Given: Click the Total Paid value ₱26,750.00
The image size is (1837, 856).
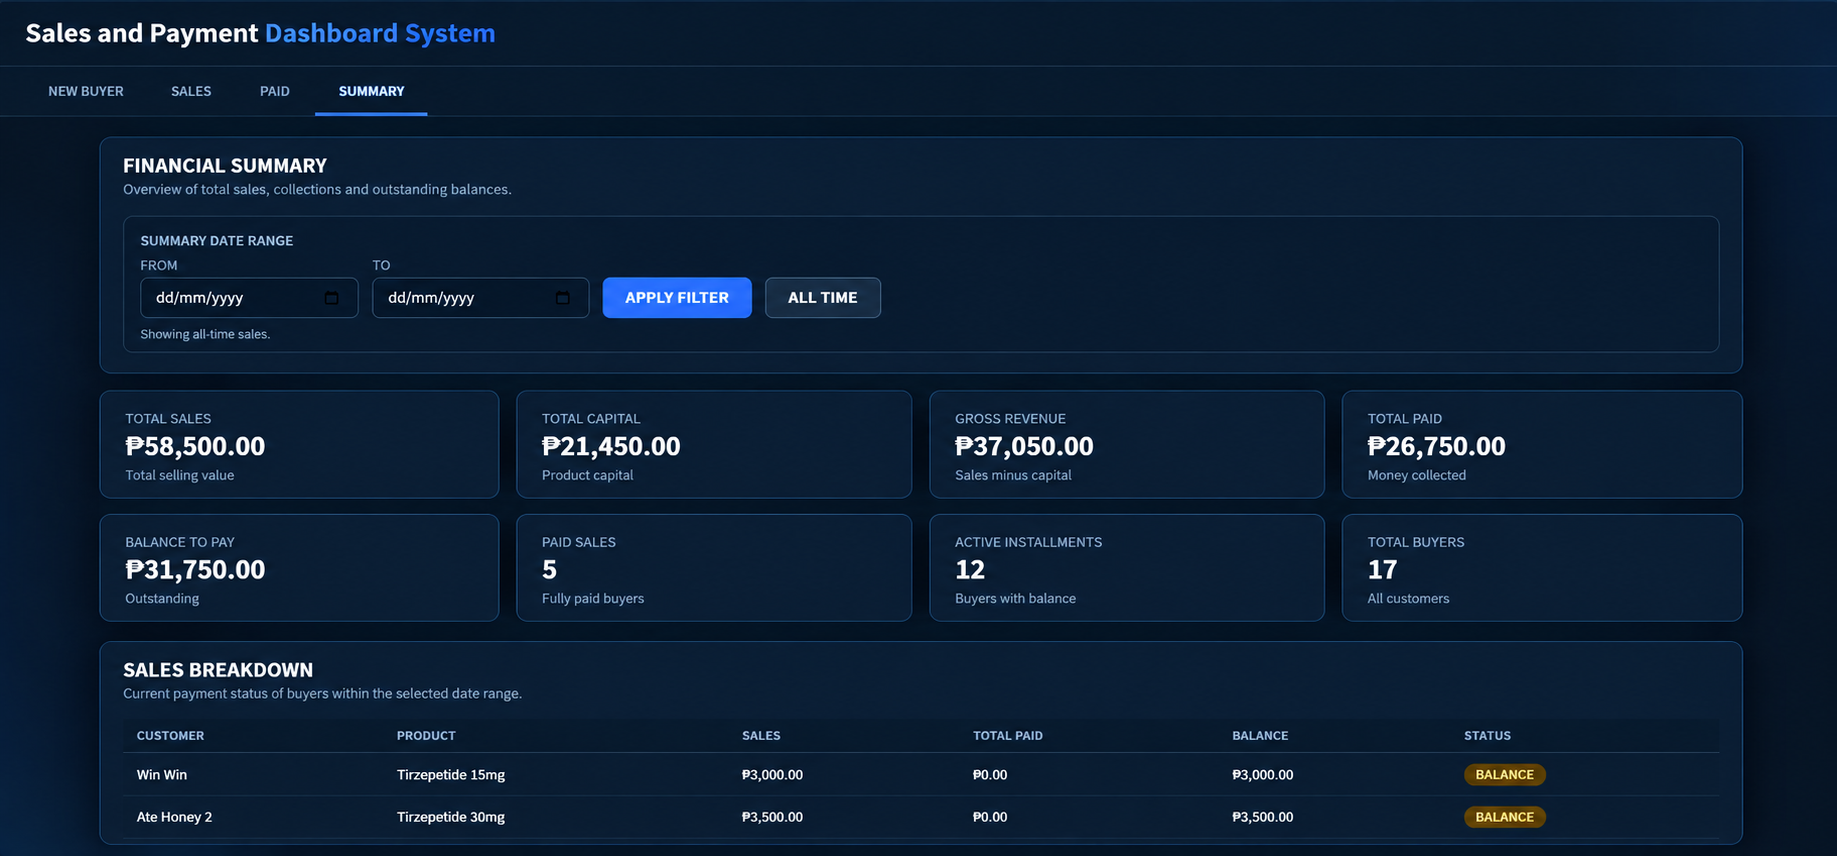Looking at the screenshot, I should [x=1436, y=446].
